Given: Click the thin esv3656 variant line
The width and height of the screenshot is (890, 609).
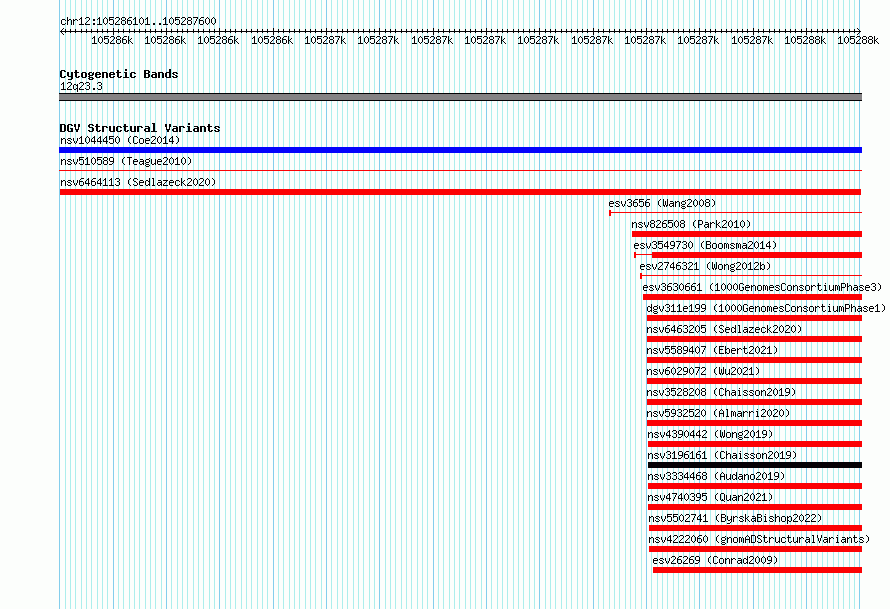Looking at the screenshot, I should pyautogui.click(x=735, y=213).
